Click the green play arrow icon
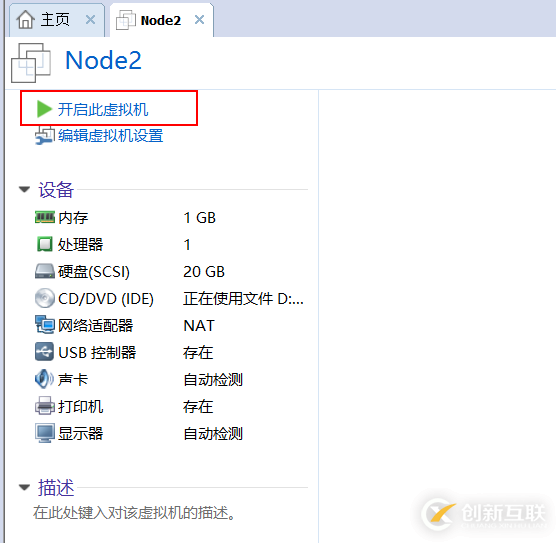 [x=44, y=109]
